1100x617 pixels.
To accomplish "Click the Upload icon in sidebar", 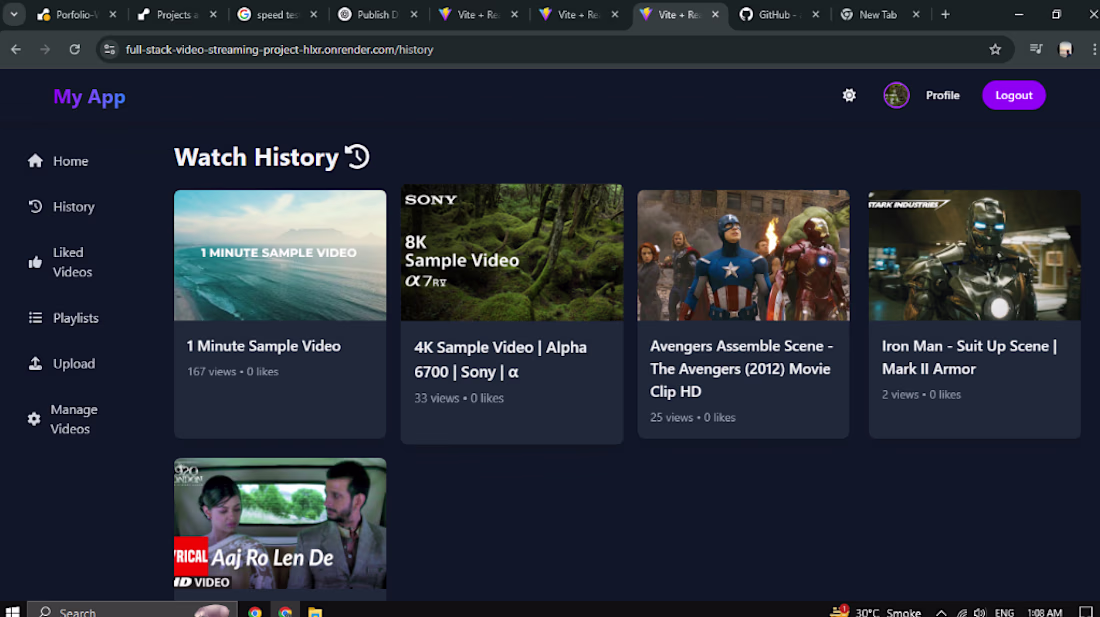I will 35,363.
